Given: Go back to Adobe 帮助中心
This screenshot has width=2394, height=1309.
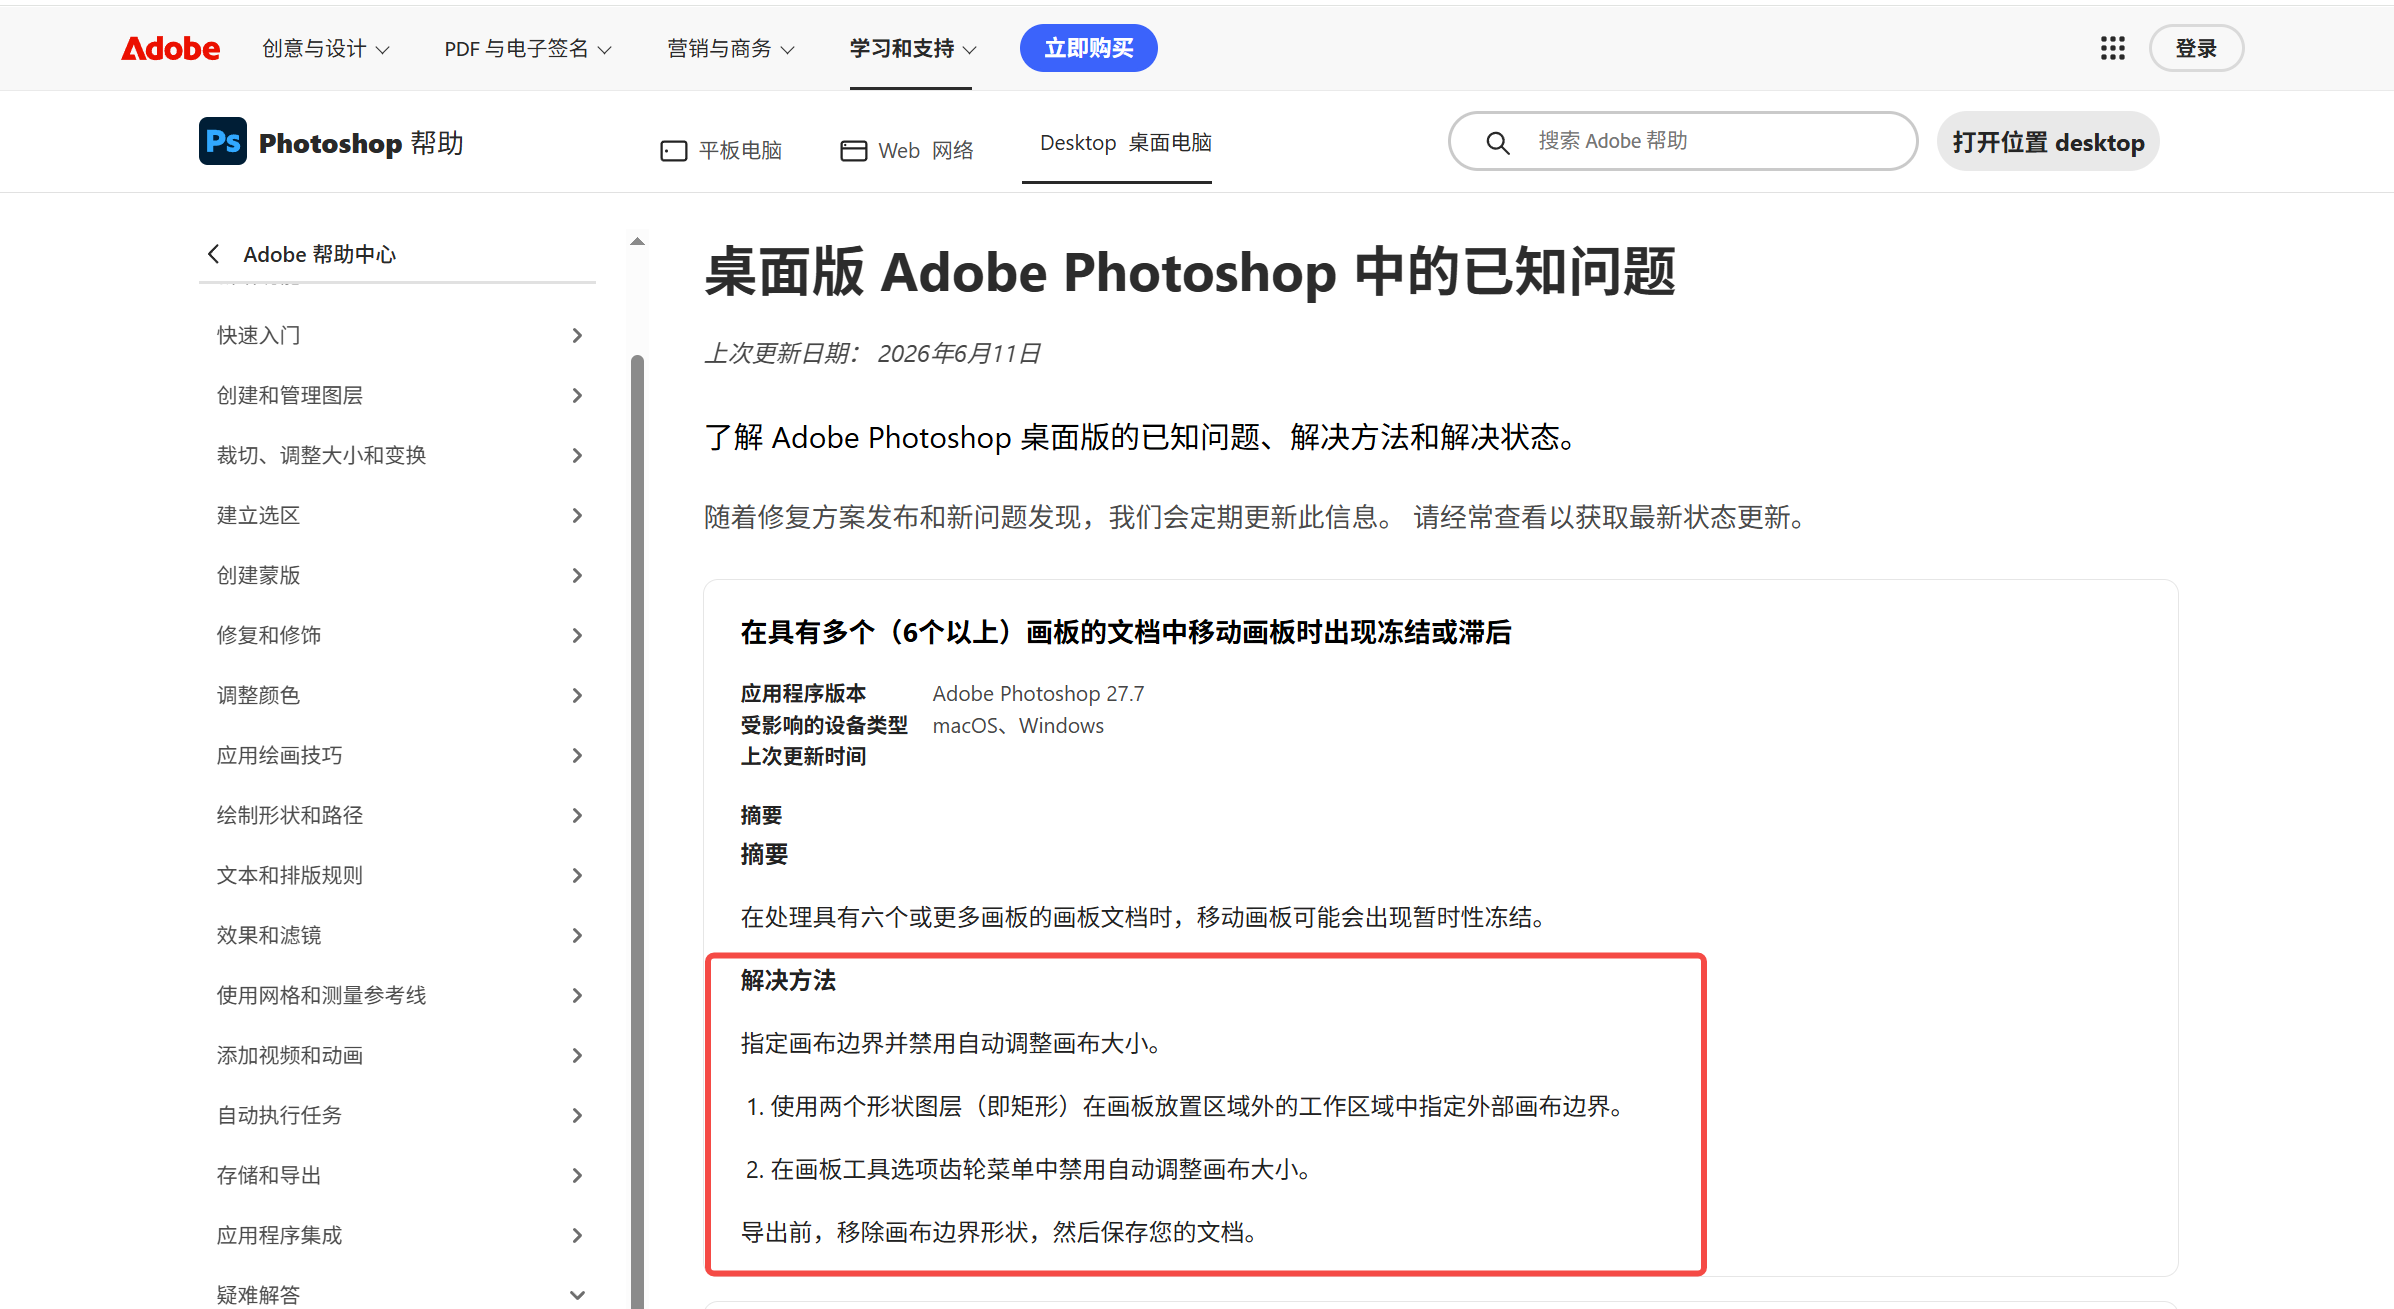Looking at the screenshot, I should click(x=319, y=254).
